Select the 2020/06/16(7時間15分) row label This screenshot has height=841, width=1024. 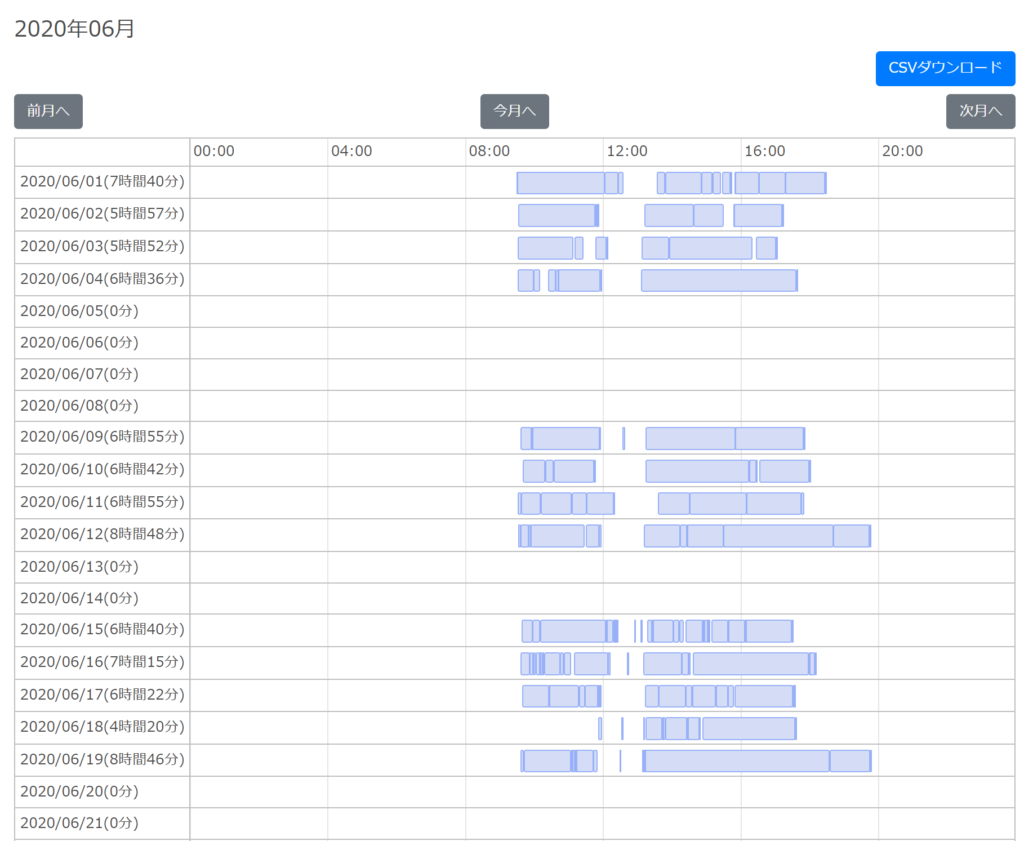103,663
